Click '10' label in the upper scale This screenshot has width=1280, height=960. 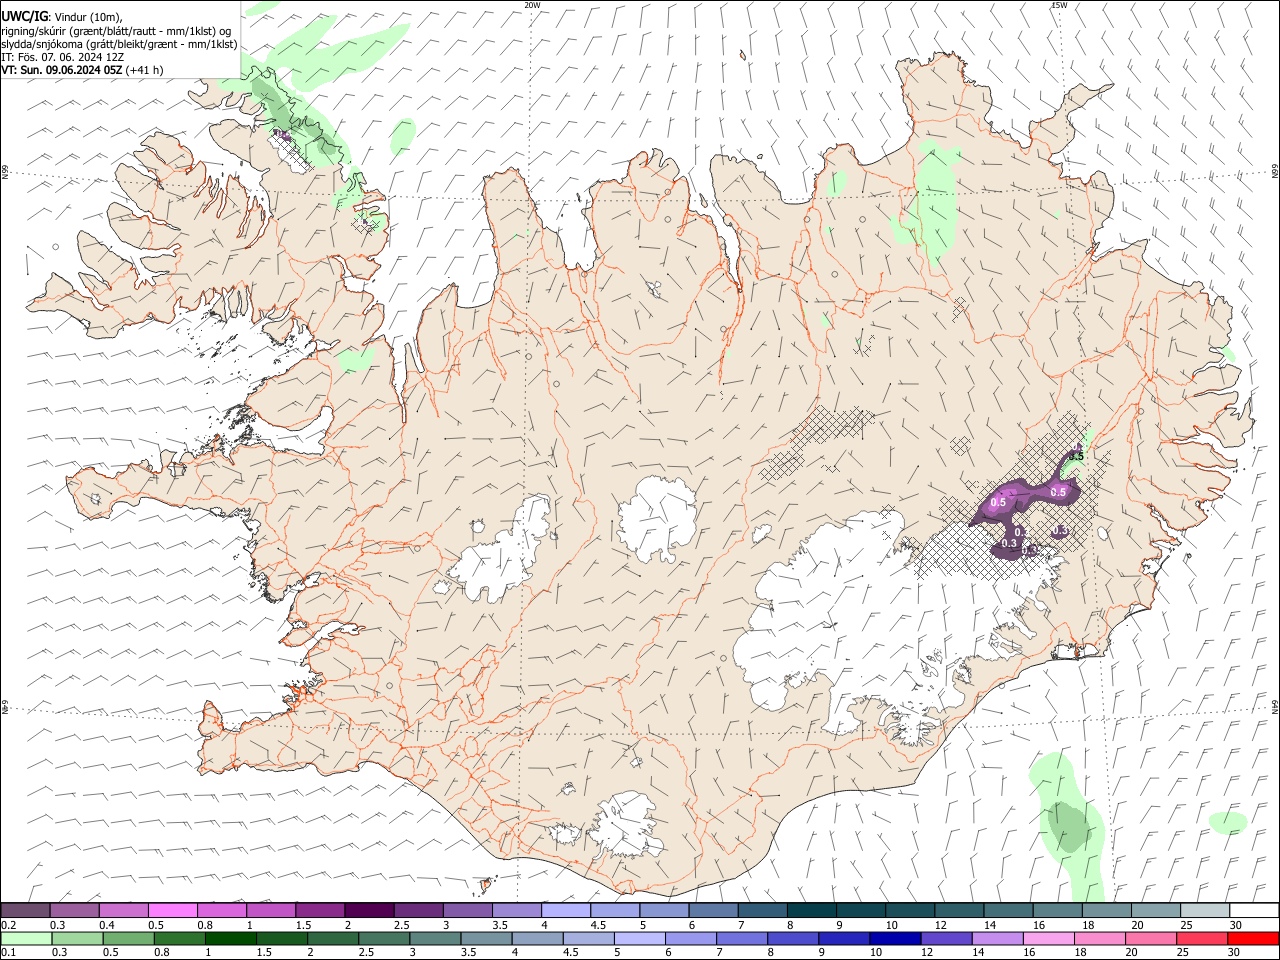point(891,925)
